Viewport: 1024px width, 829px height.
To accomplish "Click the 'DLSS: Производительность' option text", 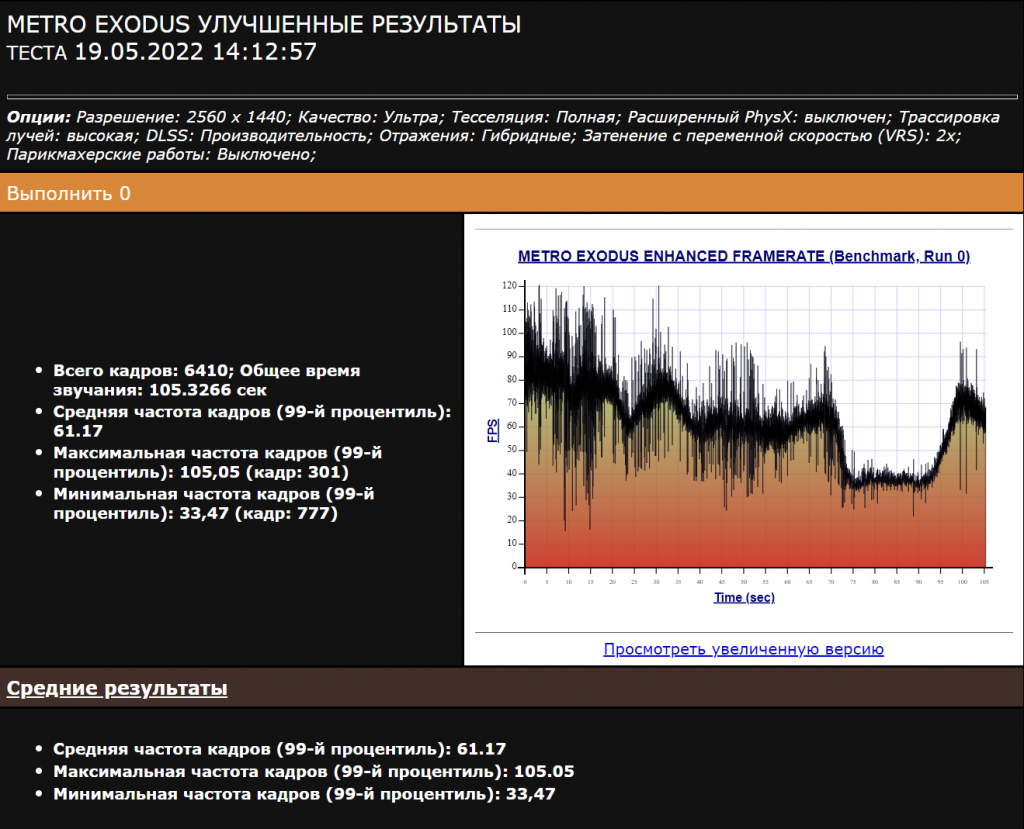I will click(x=257, y=135).
